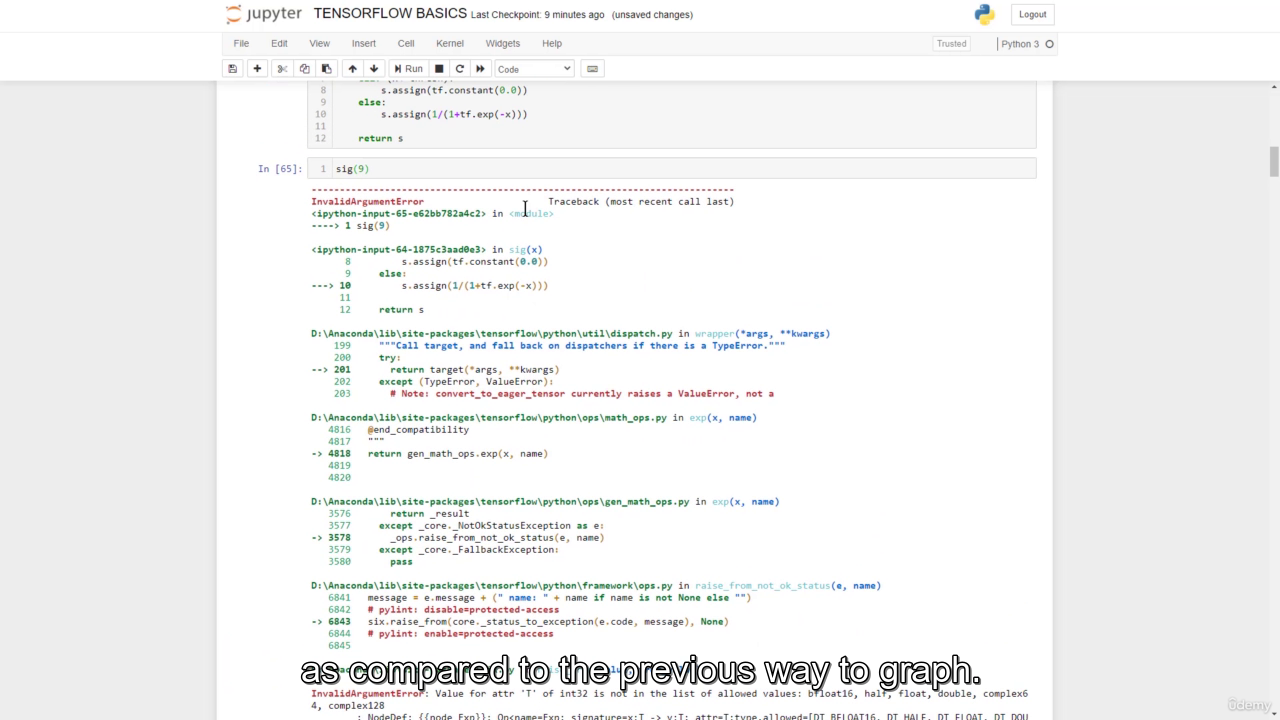Click the InvalidArgumentError heading in traceback
Viewport: 1280px width, 720px height.
pos(367,201)
